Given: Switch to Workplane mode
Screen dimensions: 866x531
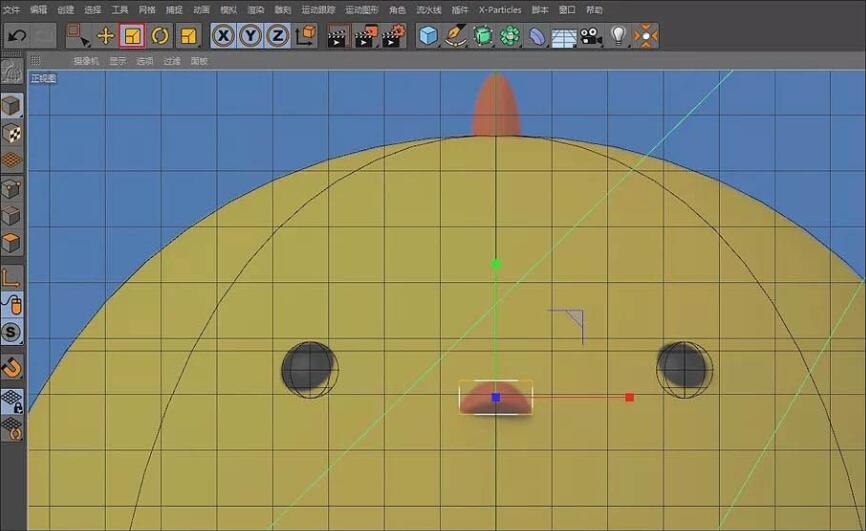Looking at the screenshot, I should pyautogui.click(x=12, y=161).
